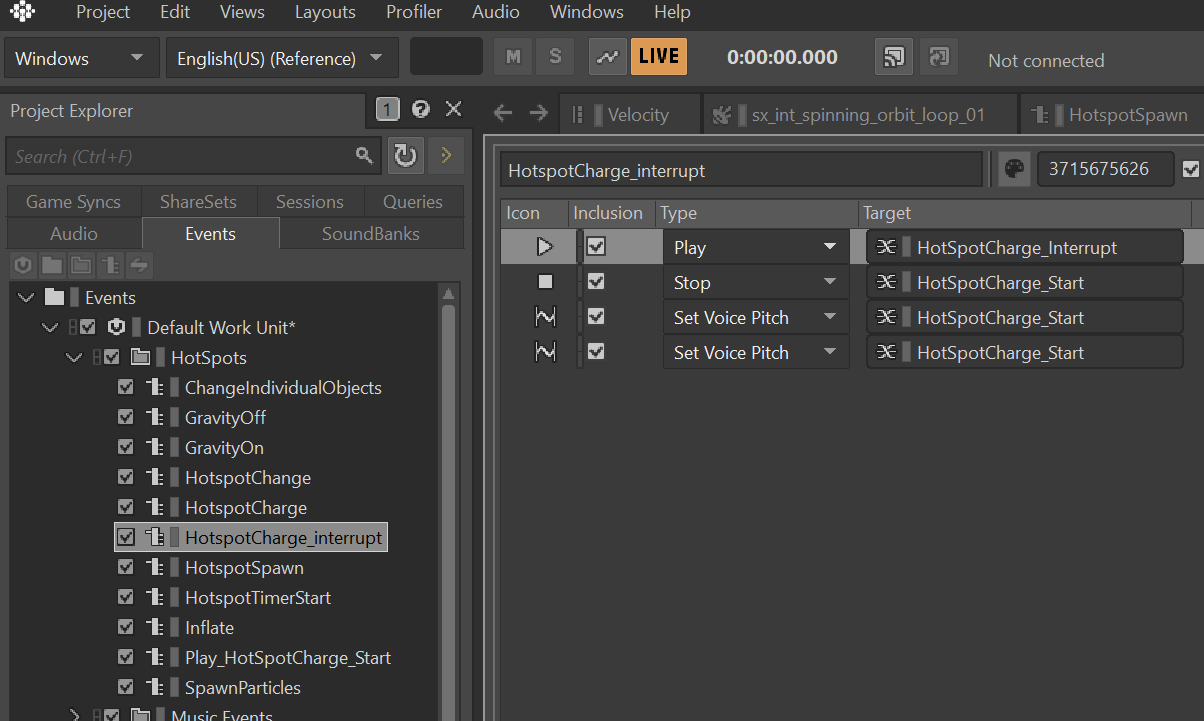Click the grayed remote reconnect icon
1204x721 pixels.
click(938, 57)
